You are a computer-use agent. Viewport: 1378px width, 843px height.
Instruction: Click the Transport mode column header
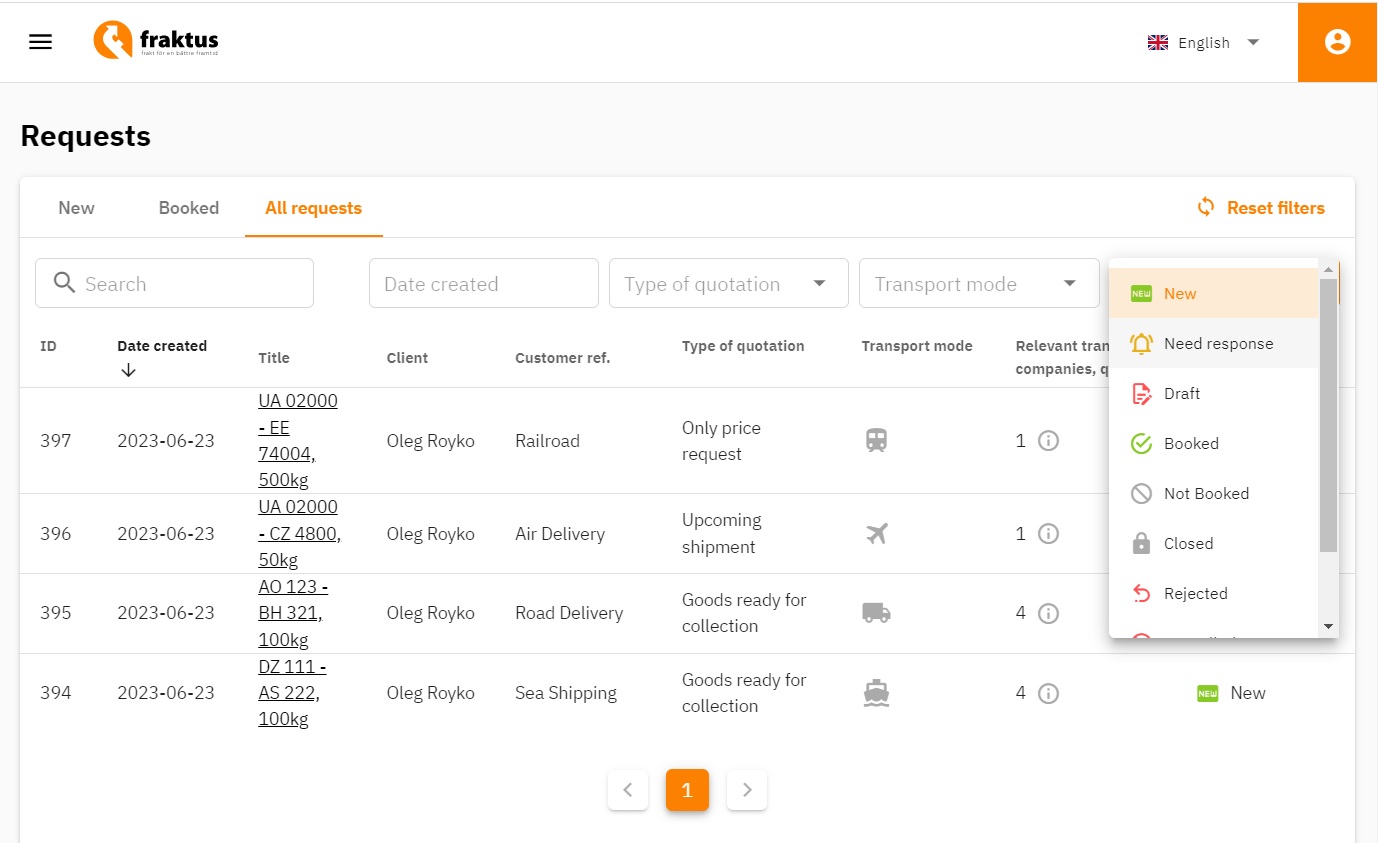coord(917,346)
